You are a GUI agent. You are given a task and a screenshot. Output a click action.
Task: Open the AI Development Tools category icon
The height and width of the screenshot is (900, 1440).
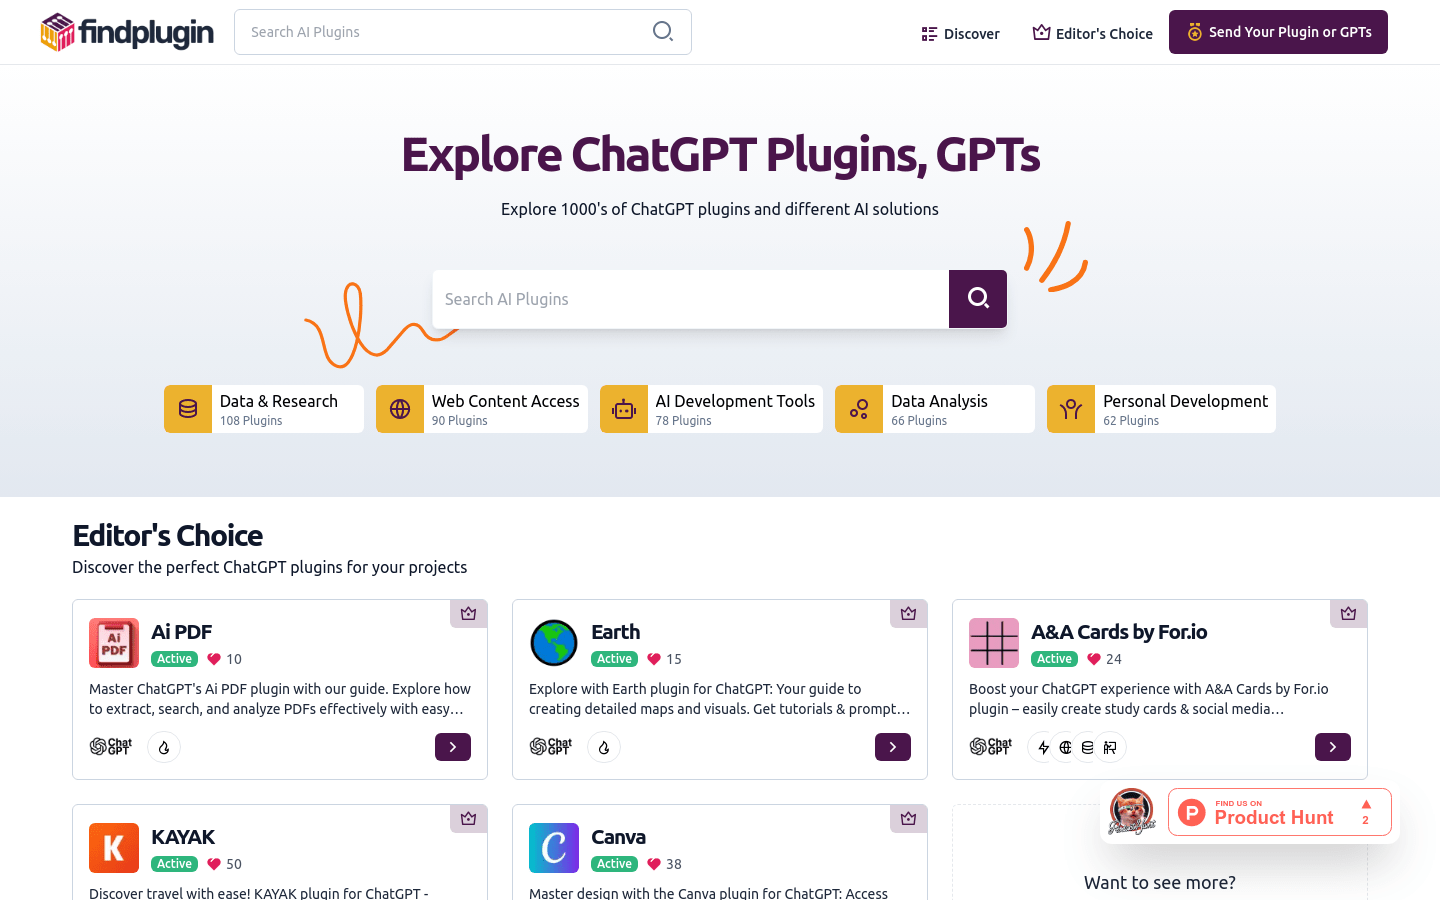pyautogui.click(x=624, y=409)
